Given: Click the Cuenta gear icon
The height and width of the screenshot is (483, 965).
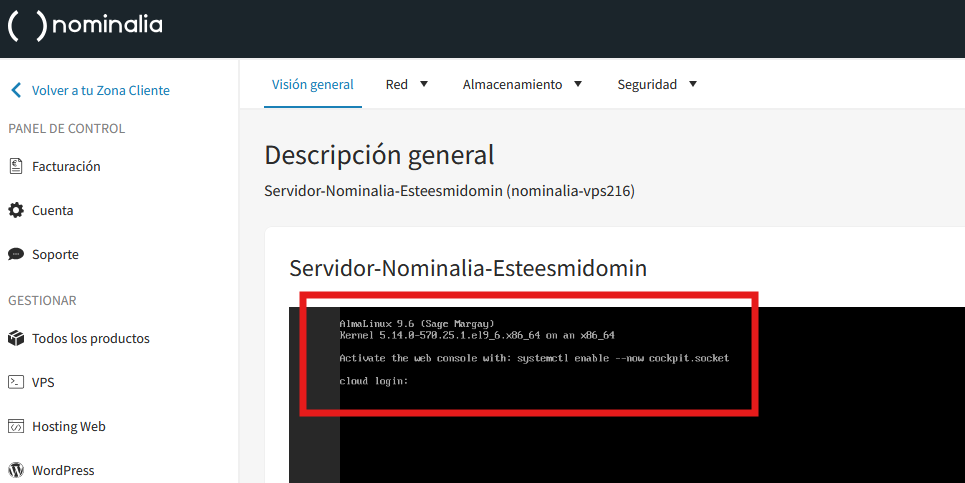Looking at the screenshot, I should (x=16, y=210).
